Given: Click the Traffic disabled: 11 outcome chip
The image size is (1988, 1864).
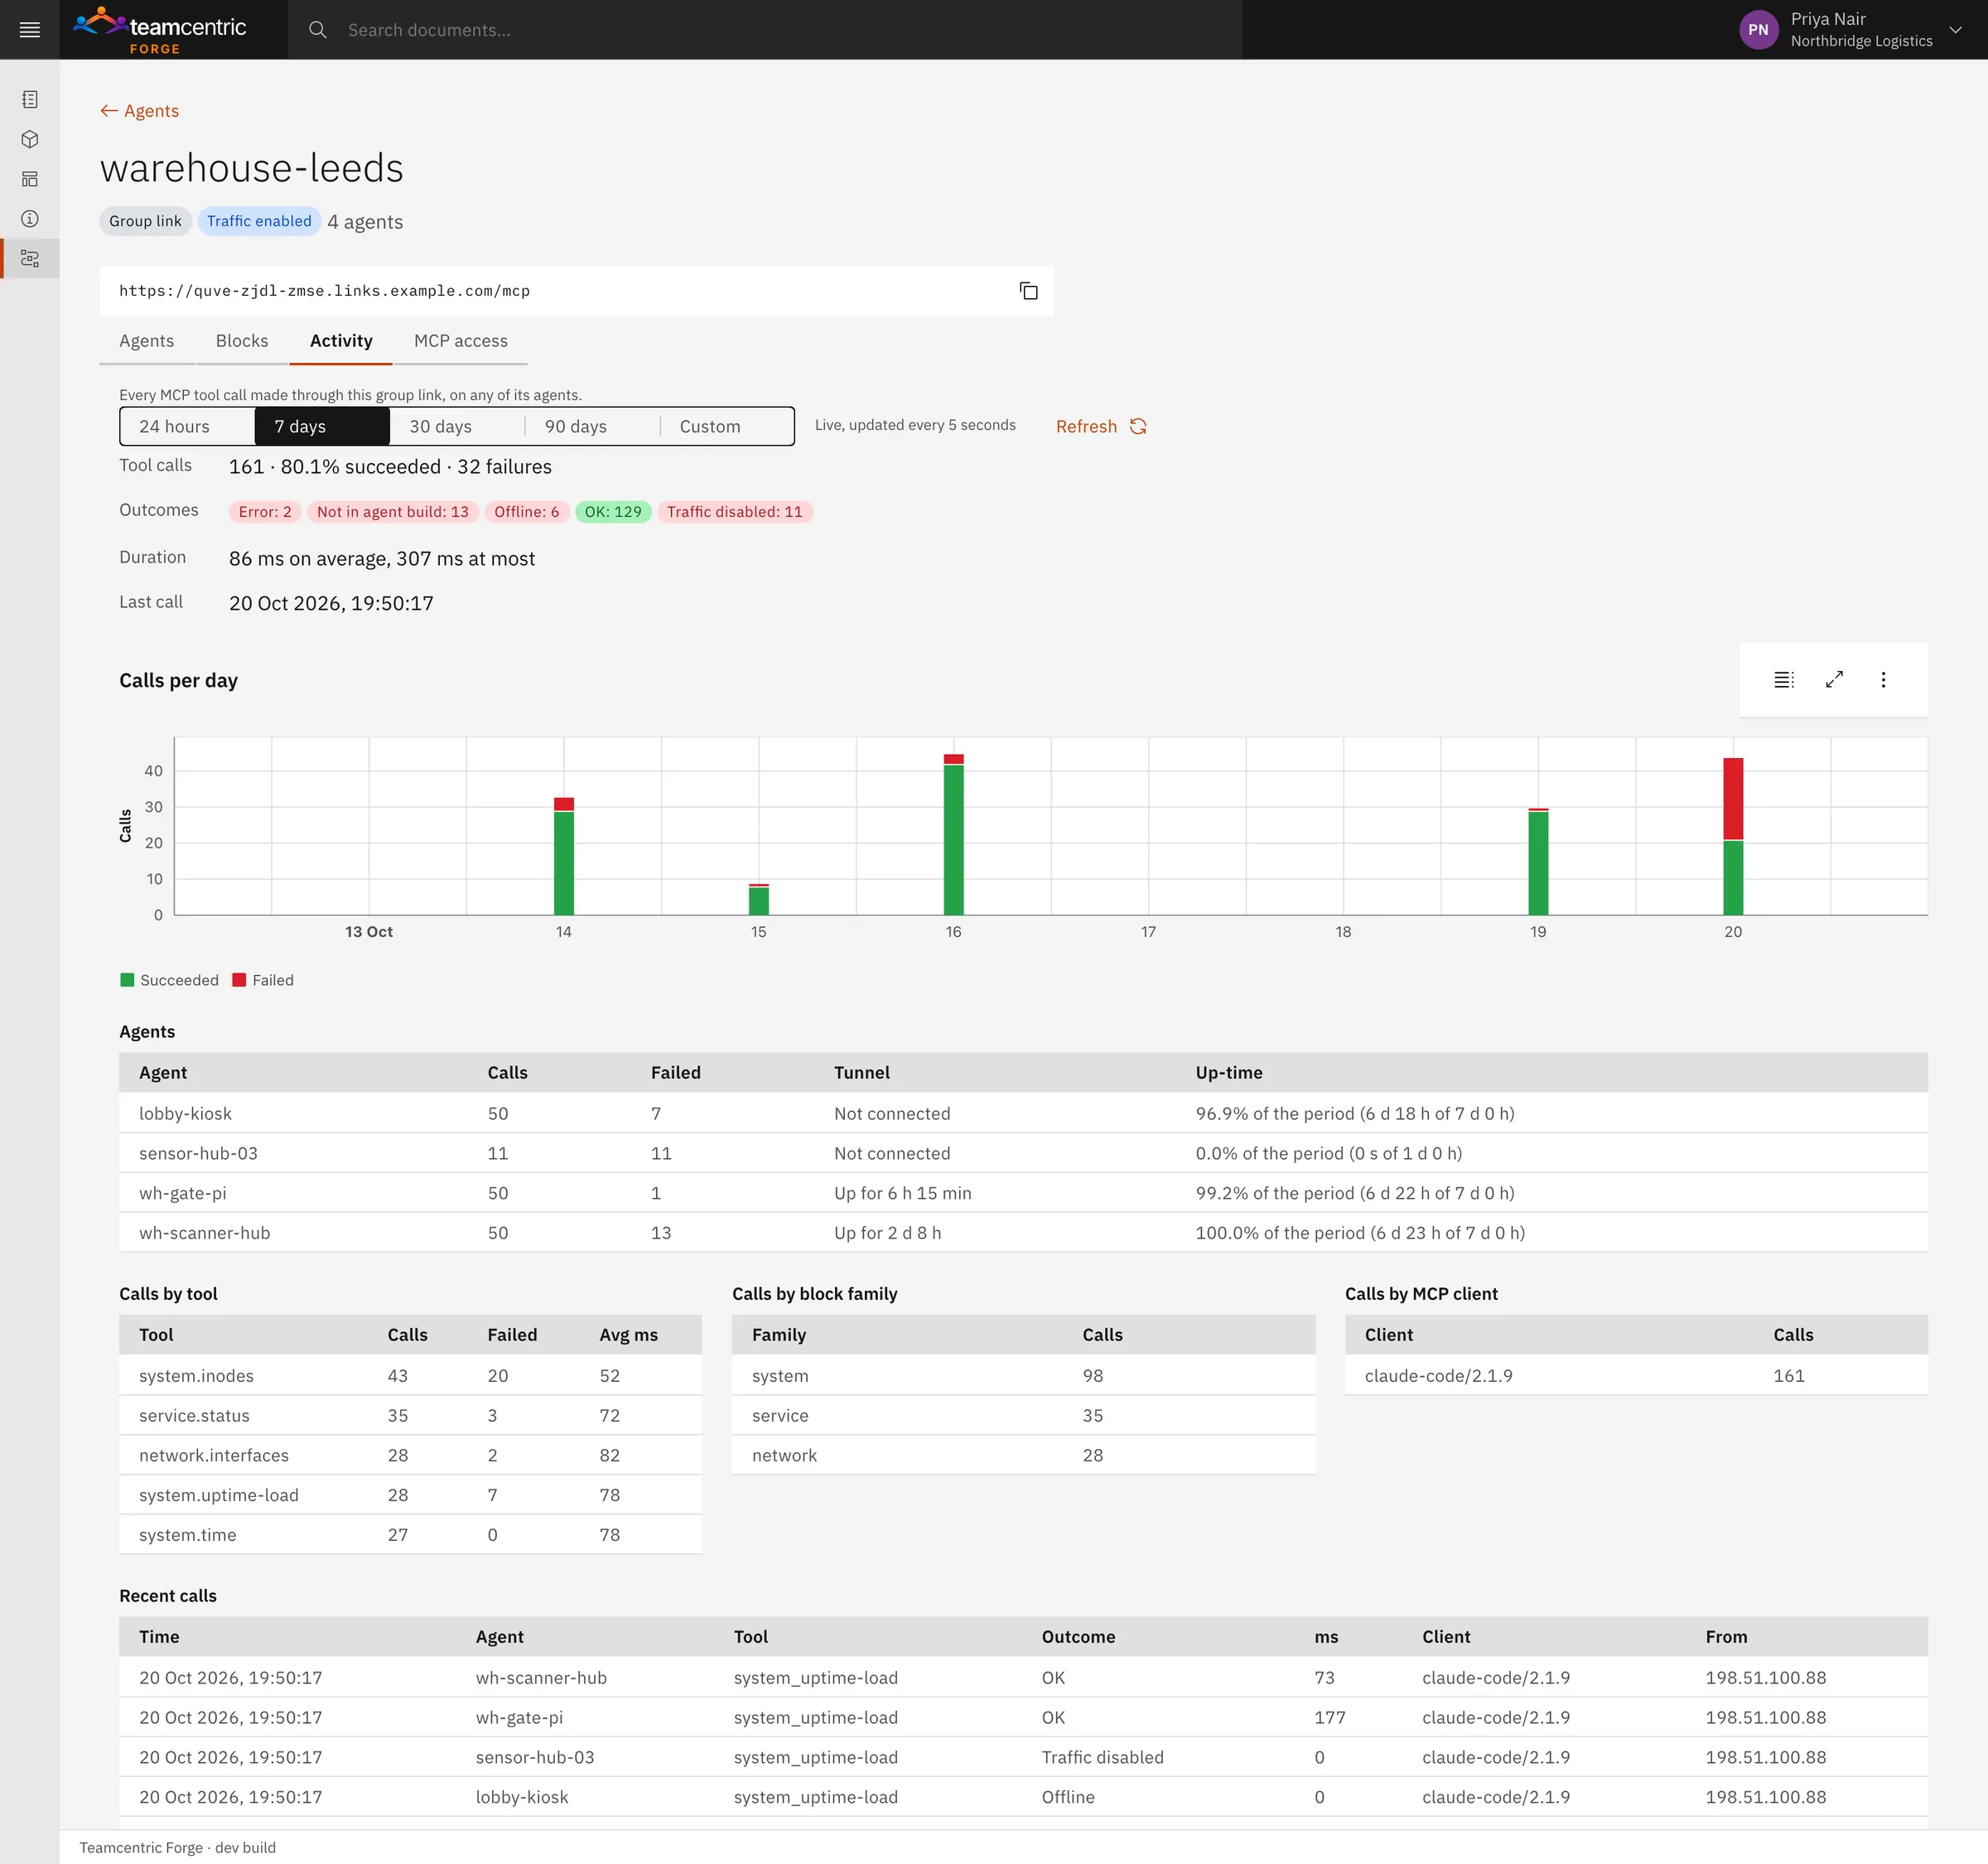Looking at the screenshot, I should 735,512.
